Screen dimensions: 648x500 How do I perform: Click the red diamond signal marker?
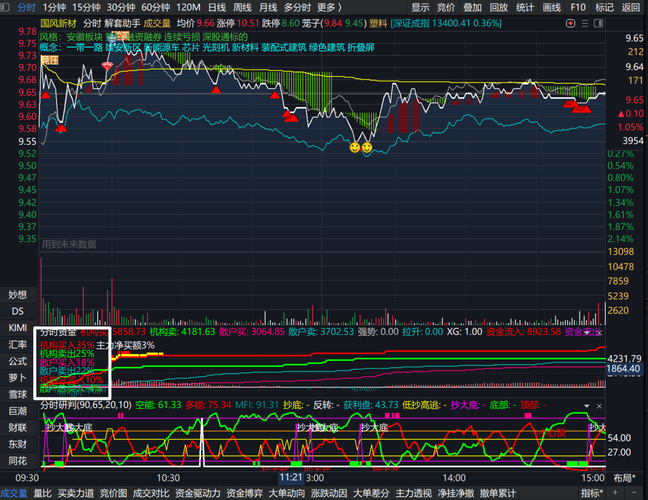click(x=107, y=66)
